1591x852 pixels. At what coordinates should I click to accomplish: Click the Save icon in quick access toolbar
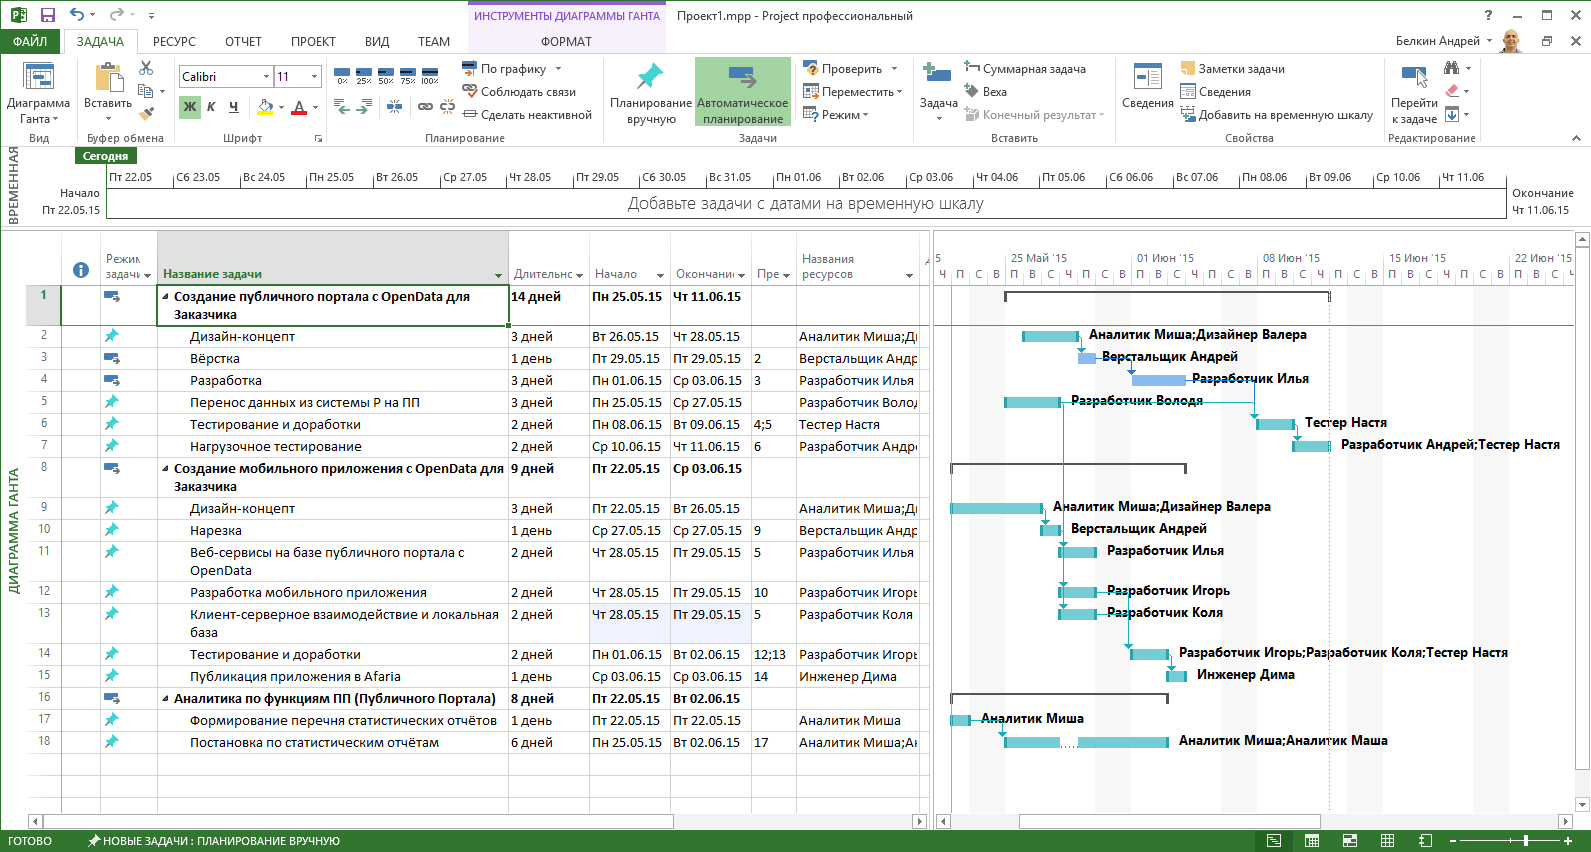47,15
